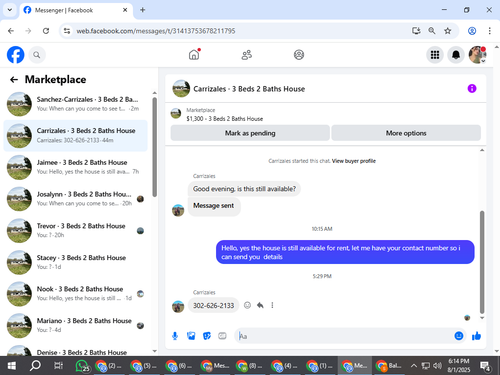Click the 302-626-2133 message bubble
Image resolution: width=500 pixels, height=375 pixels.
coord(213,305)
